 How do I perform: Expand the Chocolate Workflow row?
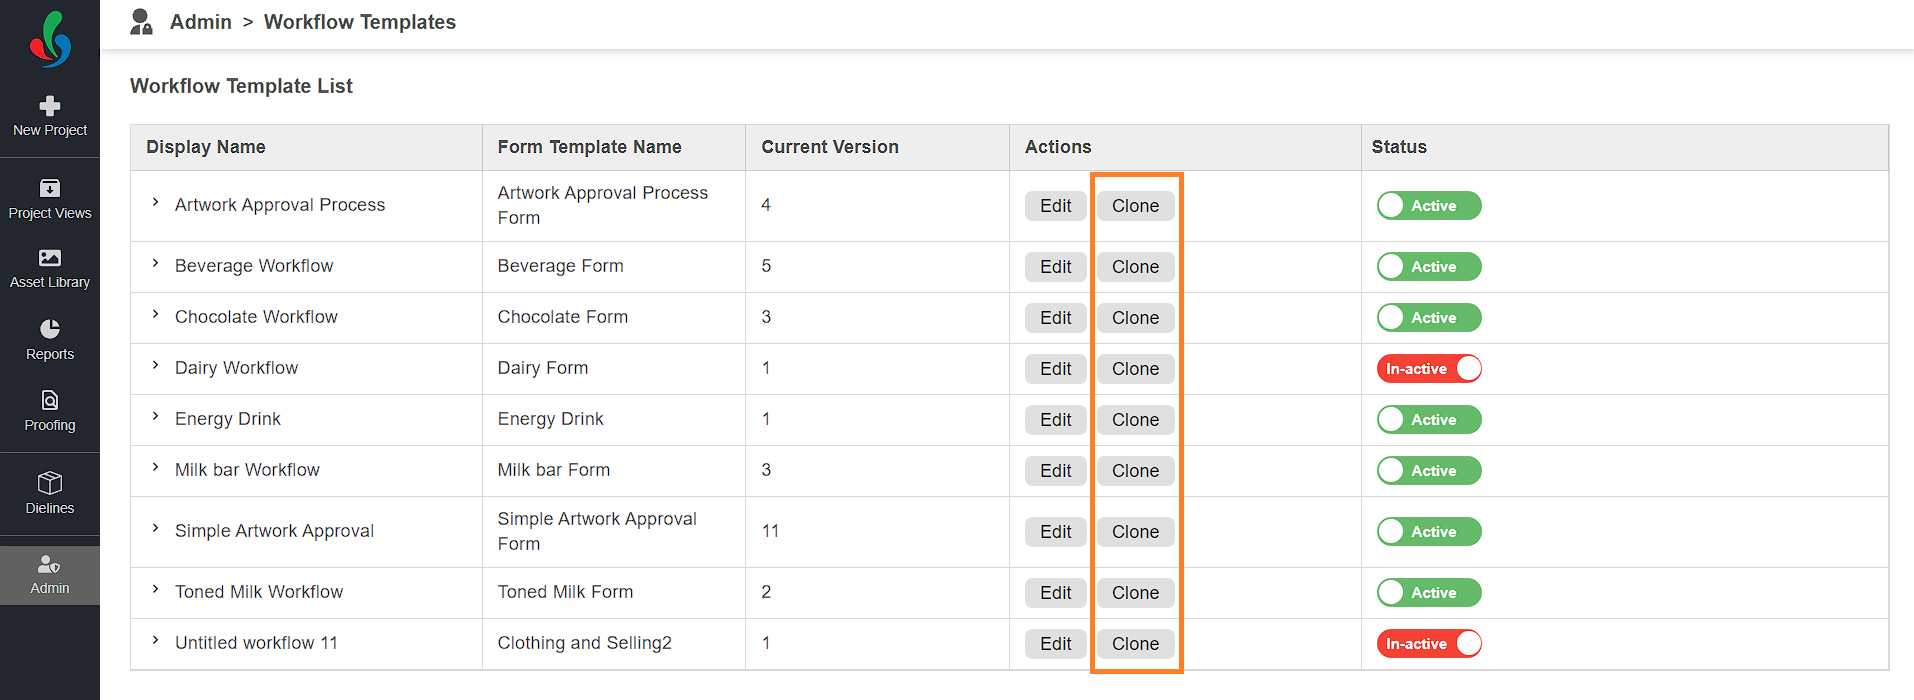pos(155,315)
